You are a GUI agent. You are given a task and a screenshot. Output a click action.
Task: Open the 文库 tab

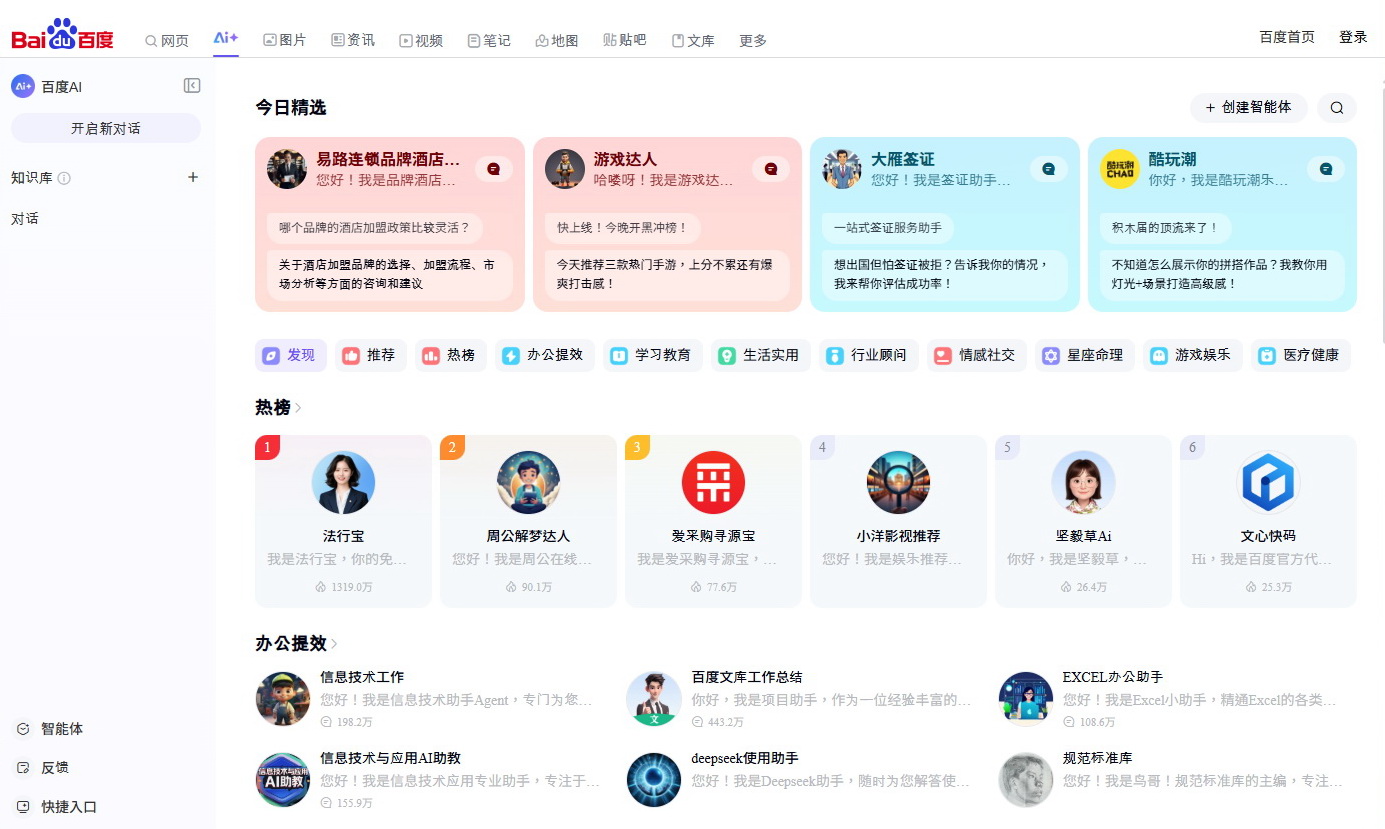tap(693, 40)
